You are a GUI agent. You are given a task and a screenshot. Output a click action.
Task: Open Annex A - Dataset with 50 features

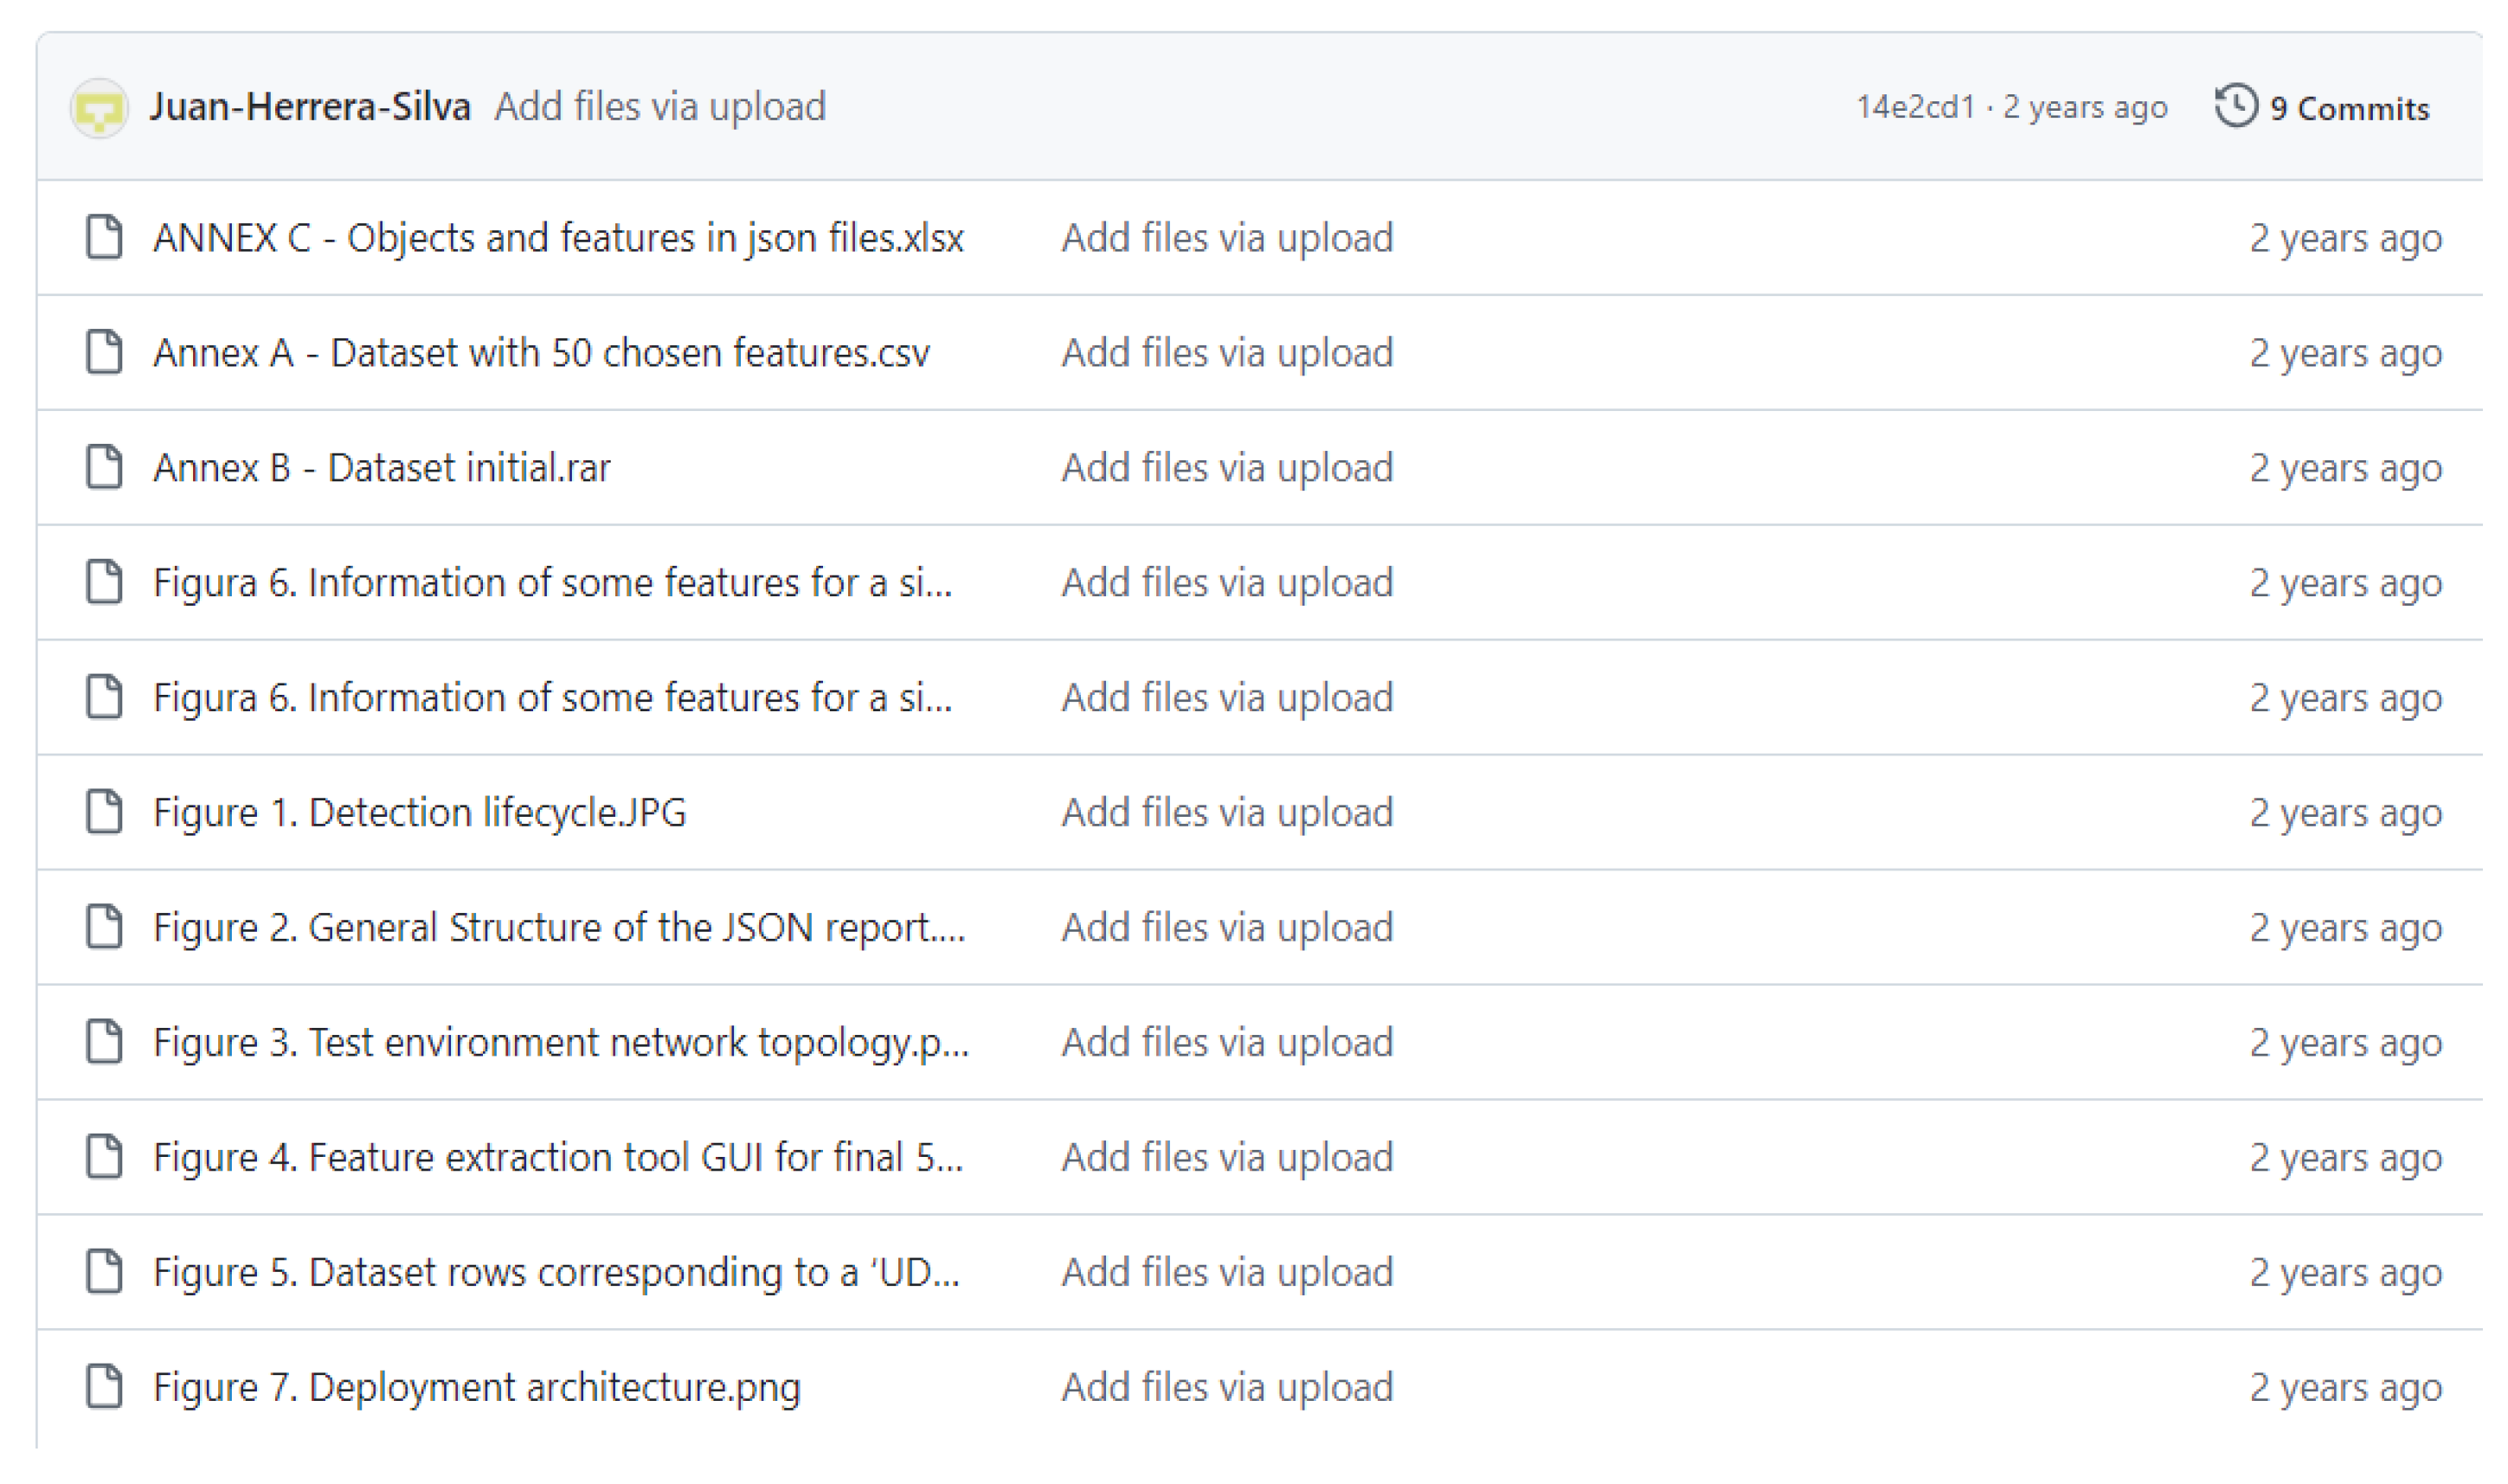541,353
